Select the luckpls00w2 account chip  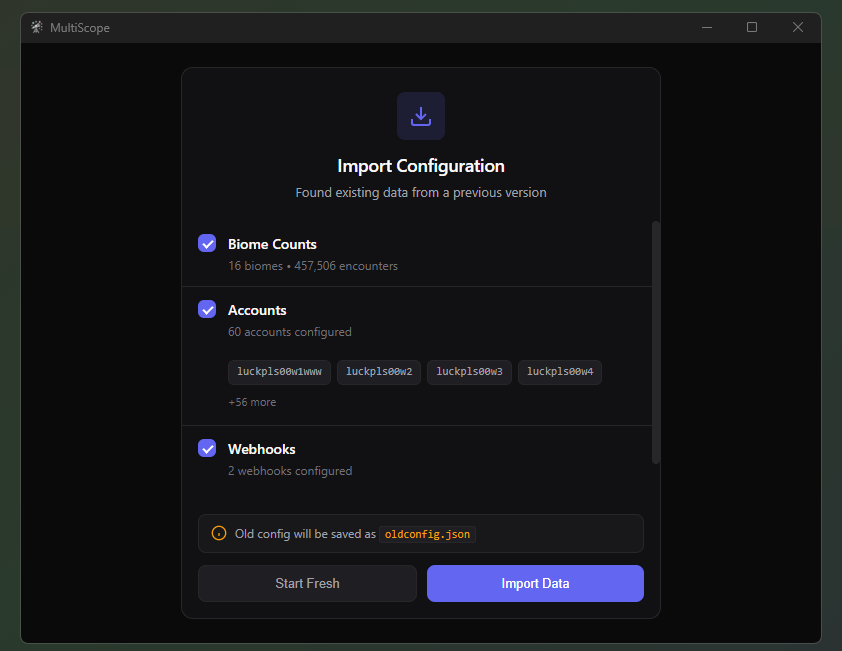click(378, 372)
